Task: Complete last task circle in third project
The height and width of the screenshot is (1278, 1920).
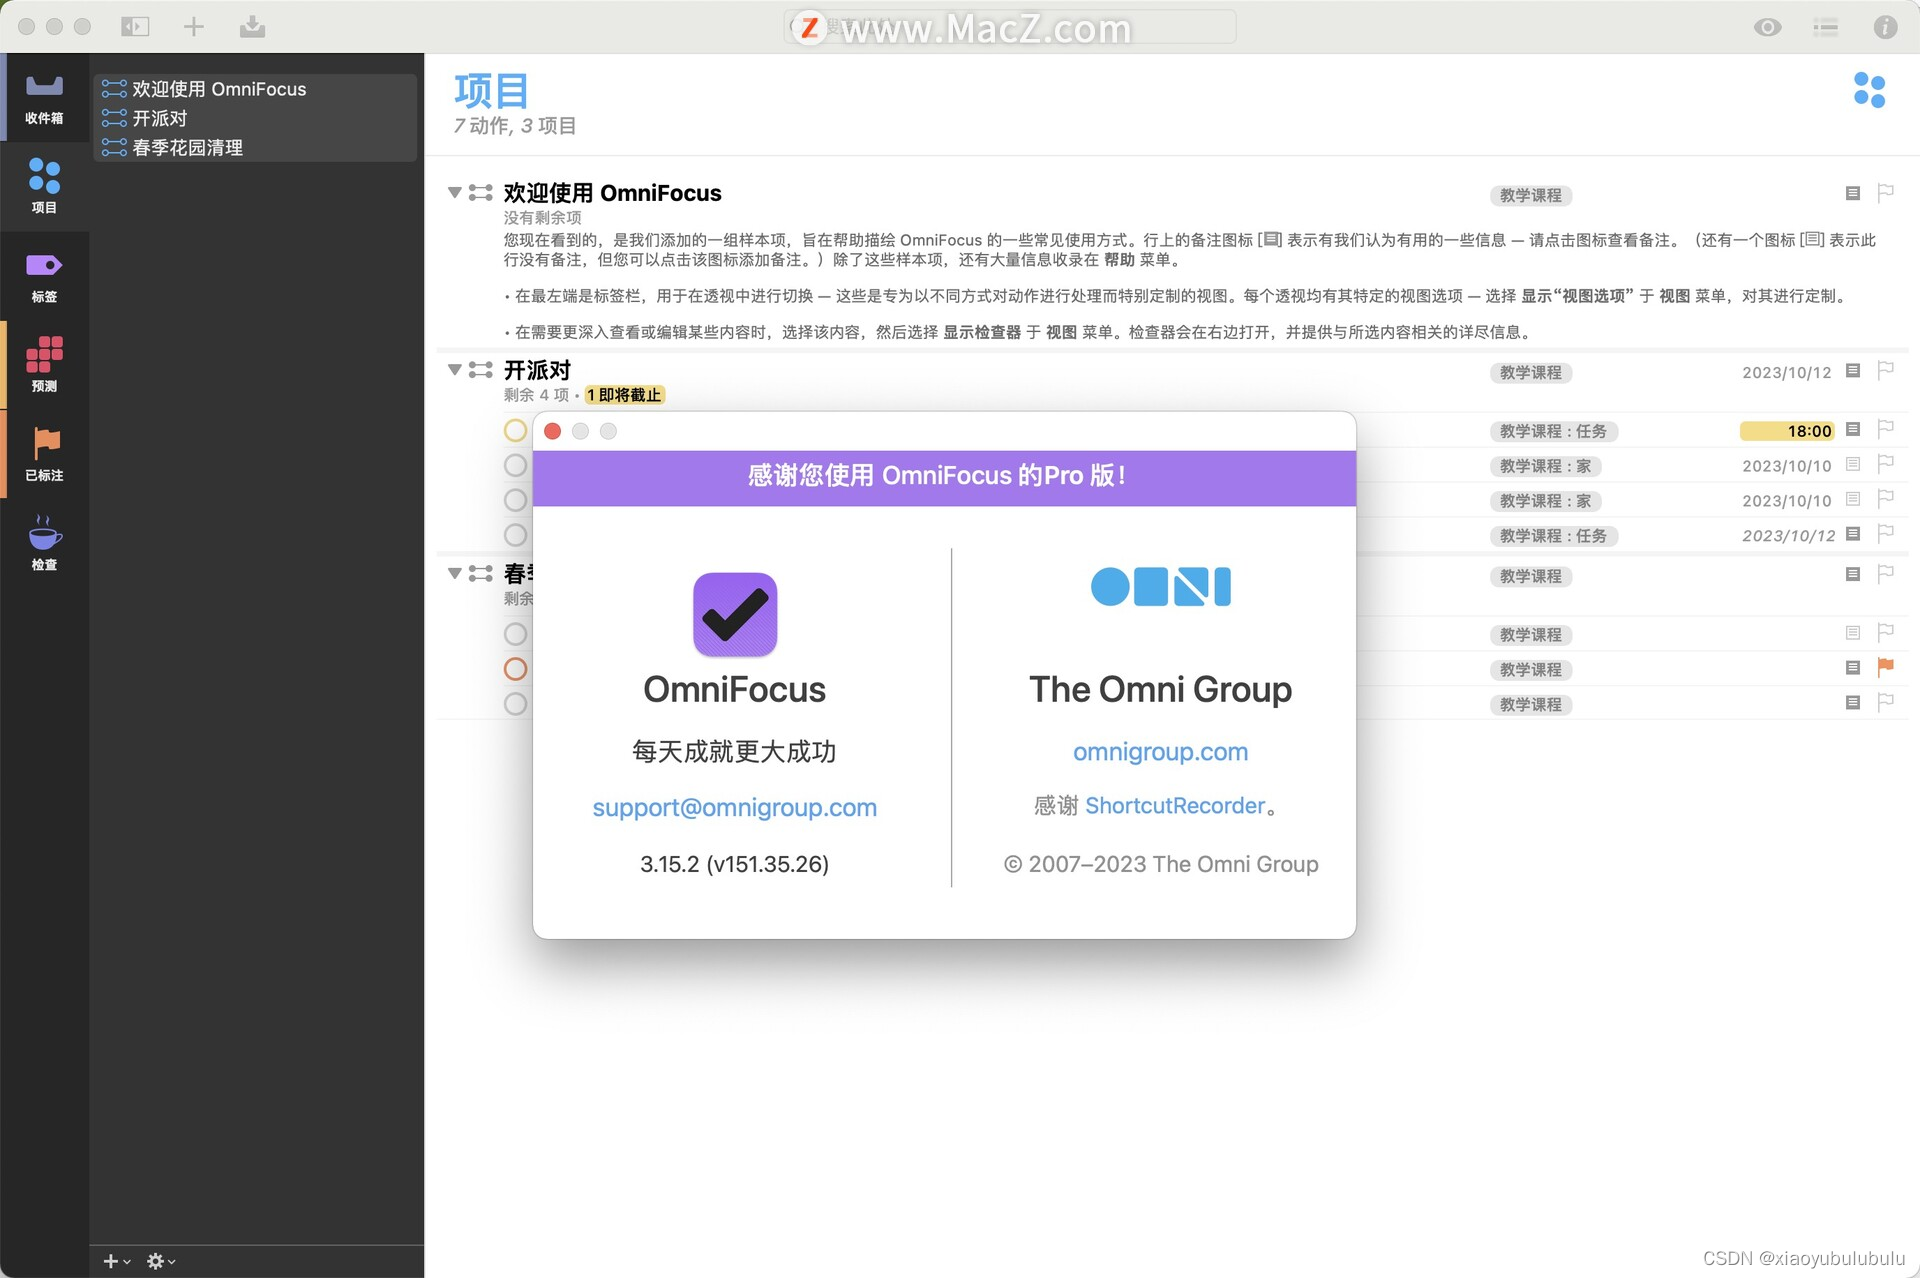Action: click(x=515, y=704)
